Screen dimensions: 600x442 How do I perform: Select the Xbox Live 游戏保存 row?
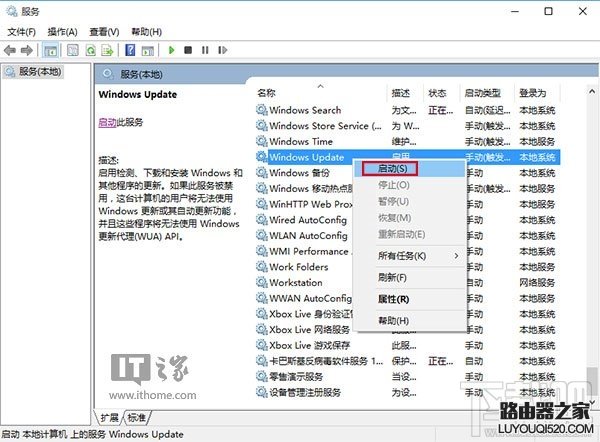(x=407, y=346)
